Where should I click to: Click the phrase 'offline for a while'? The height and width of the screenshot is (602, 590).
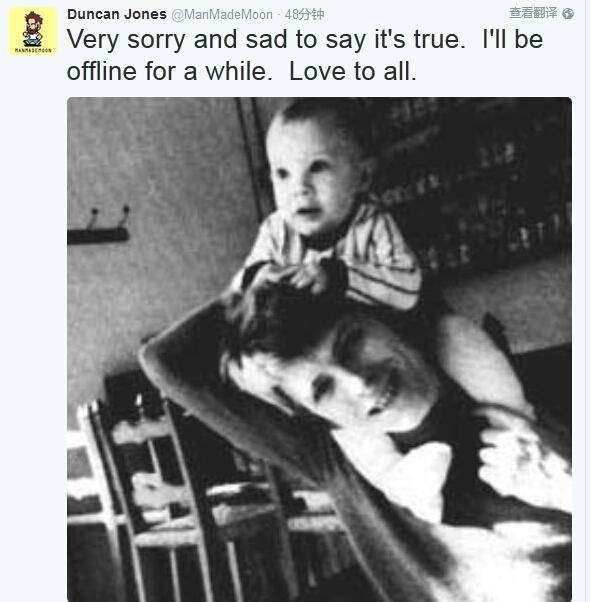click(167, 71)
